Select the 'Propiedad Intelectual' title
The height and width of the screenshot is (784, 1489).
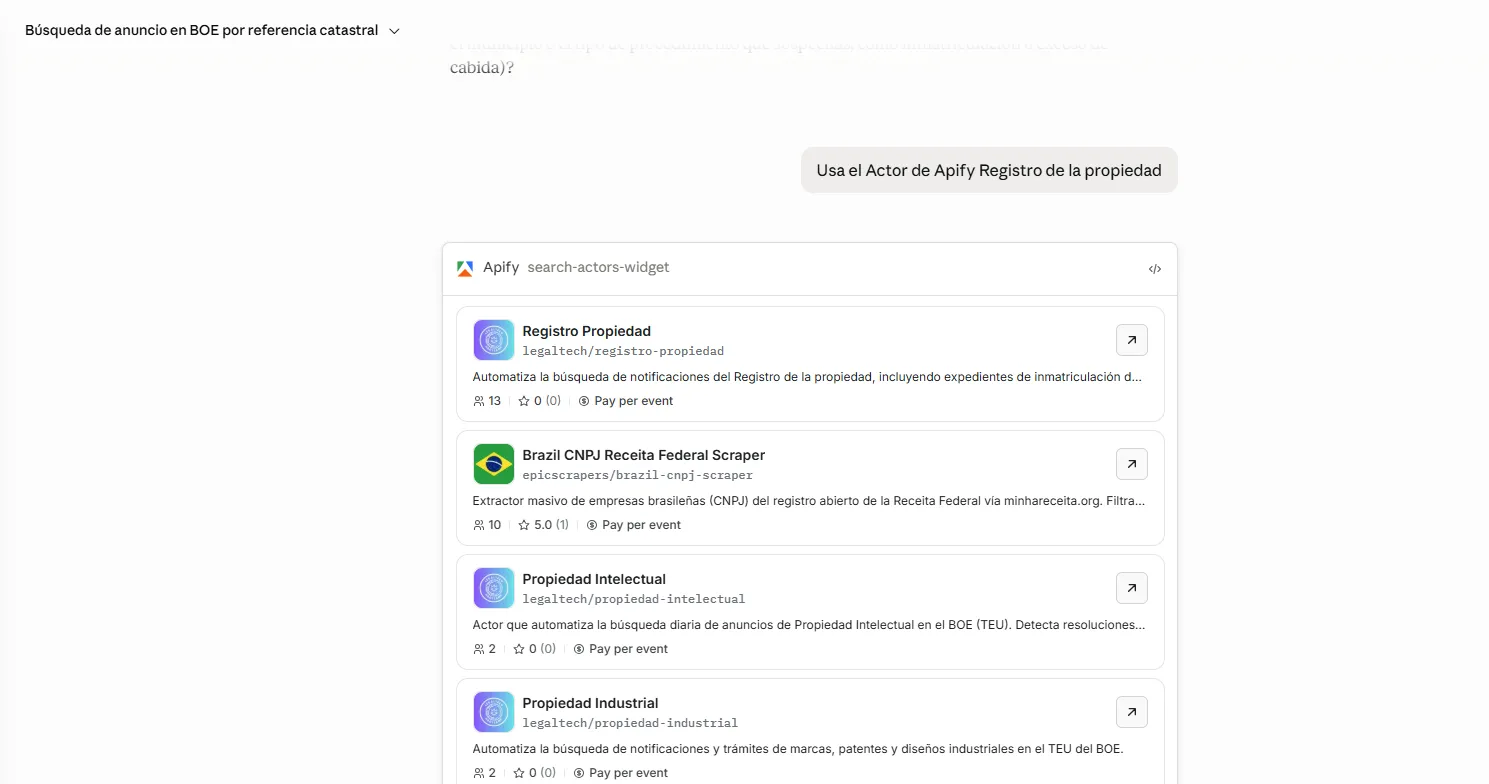click(594, 579)
